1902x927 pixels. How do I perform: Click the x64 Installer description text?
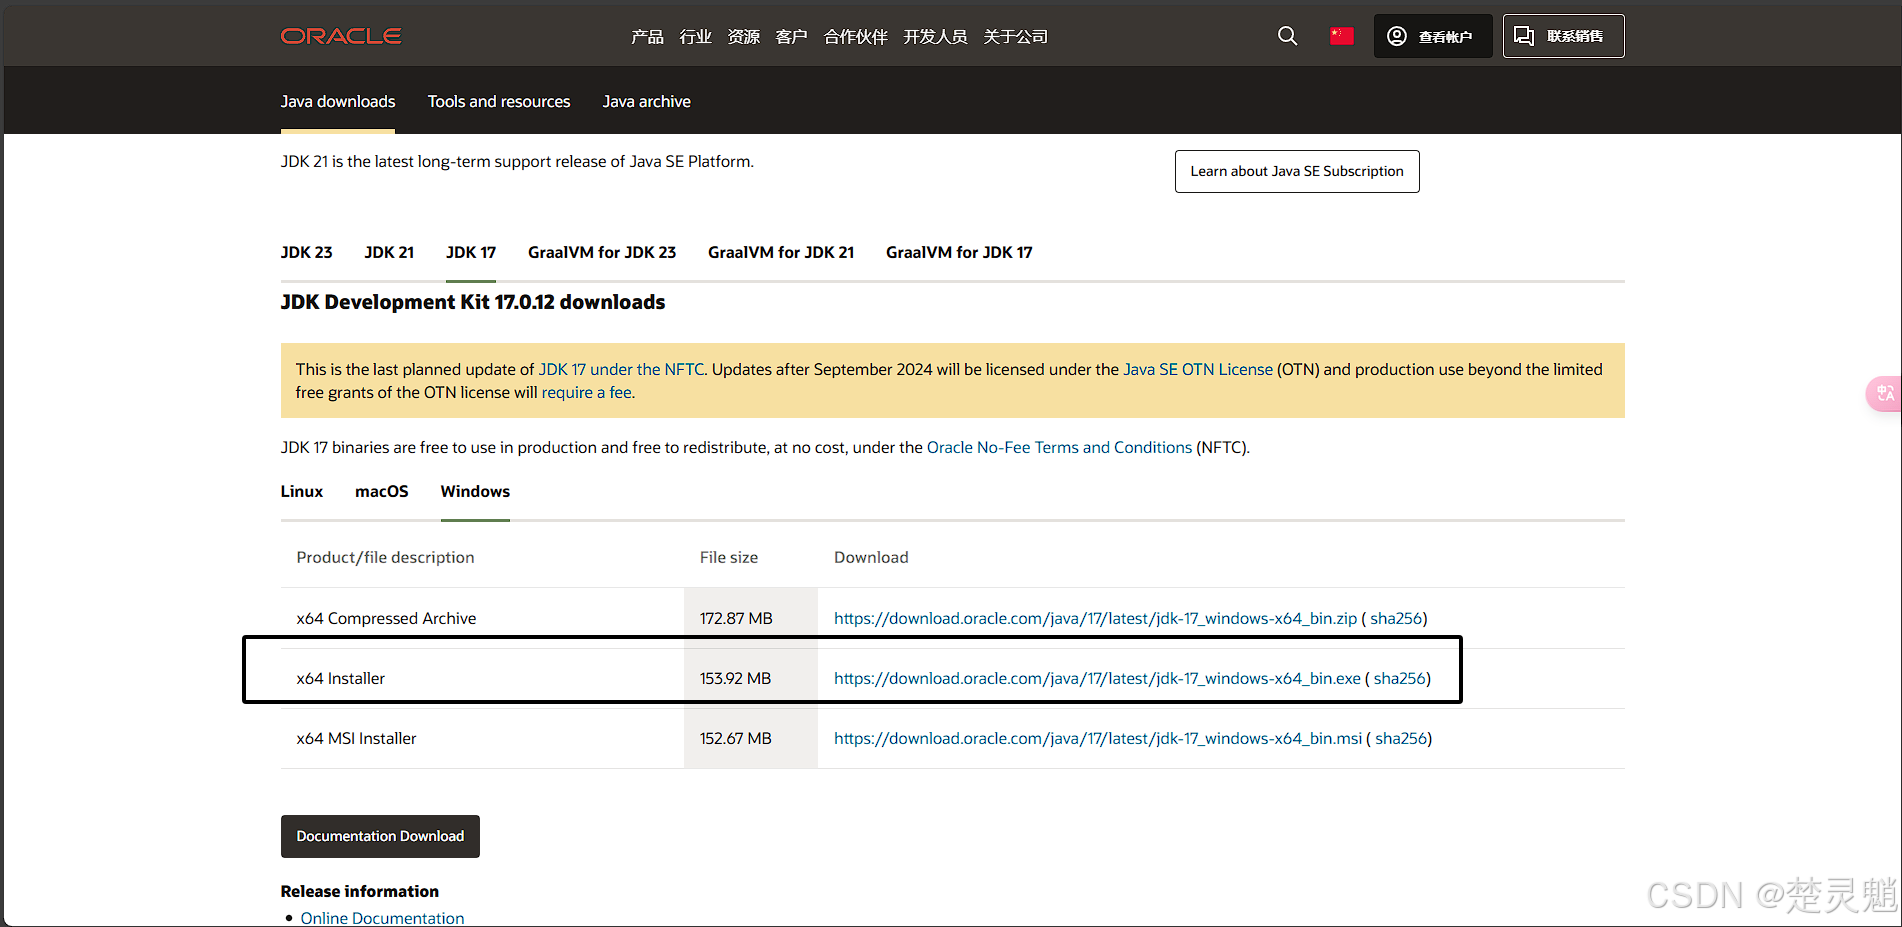(x=341, y=678)
